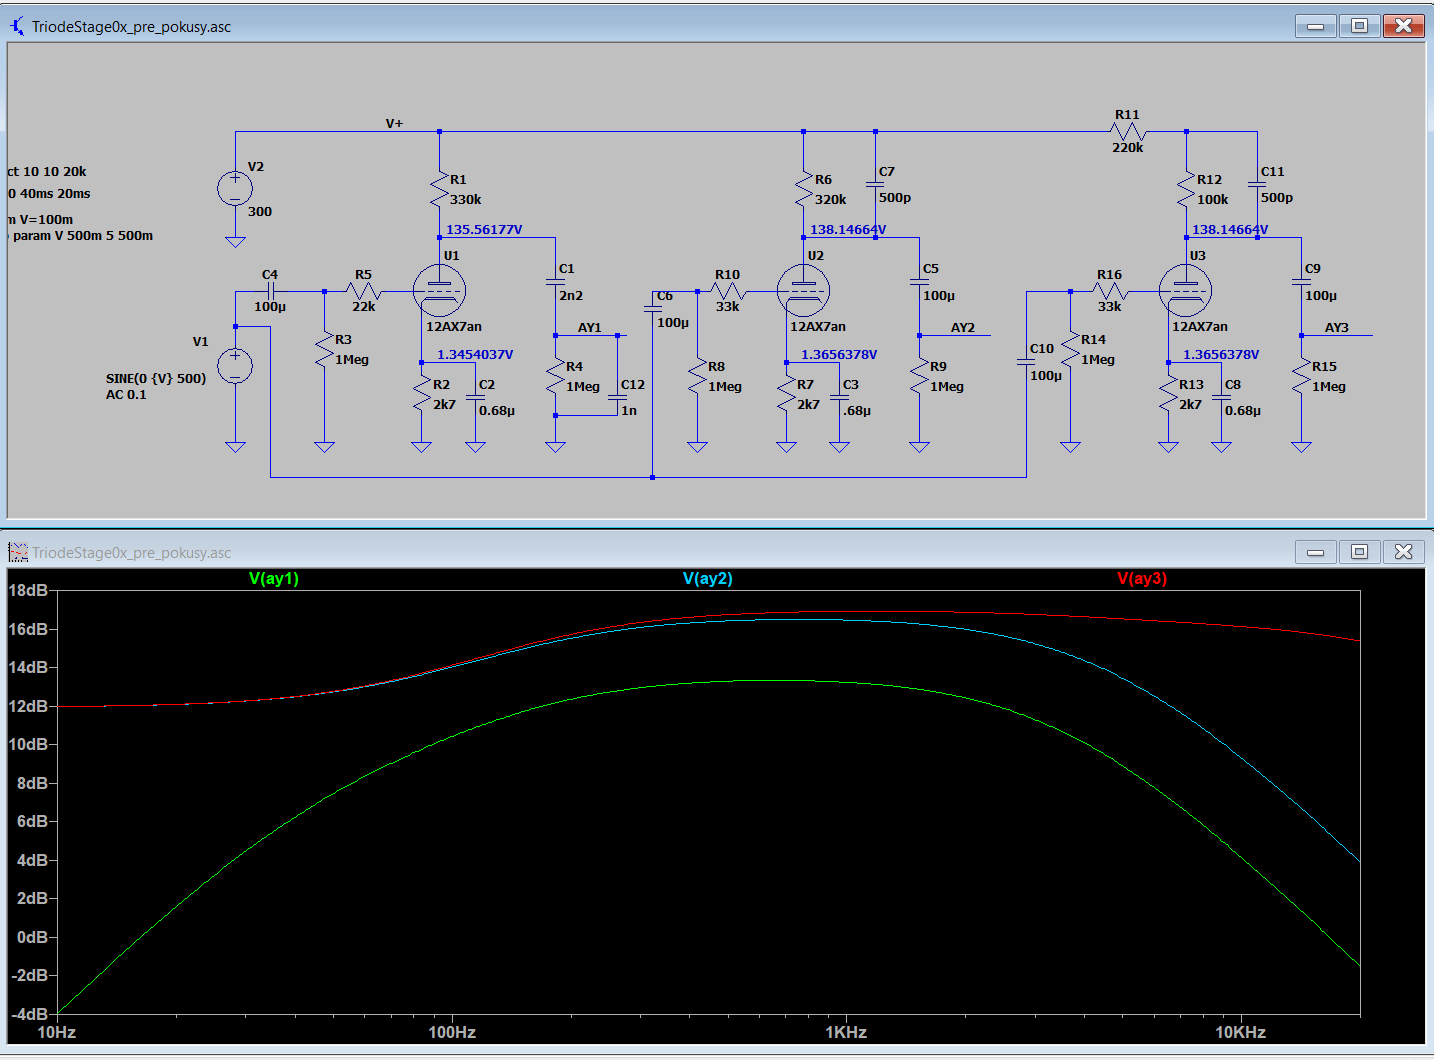Click the 'param V 500m 5 500m' directive
The width and height of the screenshot is (1434, 1060).
83,236
